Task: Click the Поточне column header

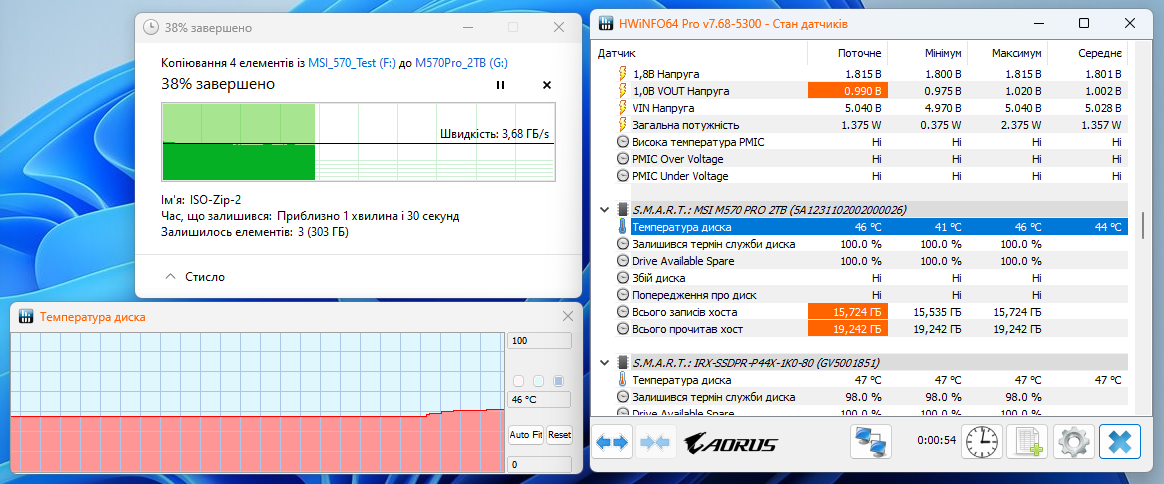Action: [x=860, y=53]
